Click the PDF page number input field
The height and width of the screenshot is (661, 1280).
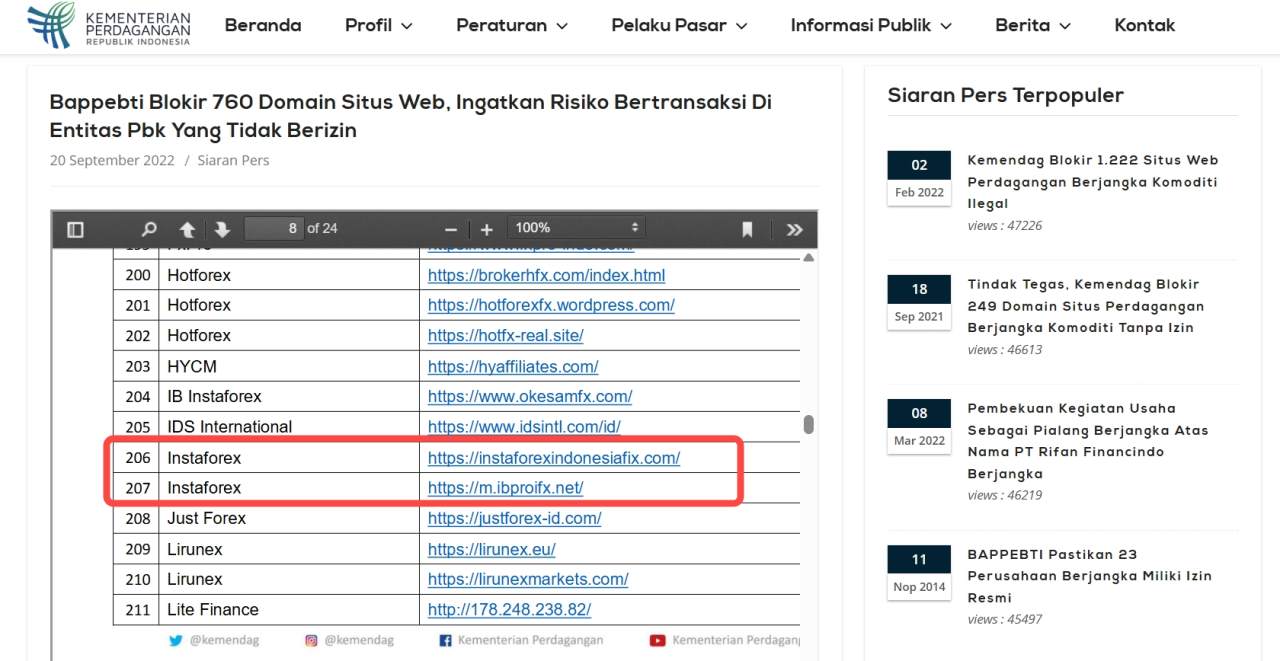[273, 229]
